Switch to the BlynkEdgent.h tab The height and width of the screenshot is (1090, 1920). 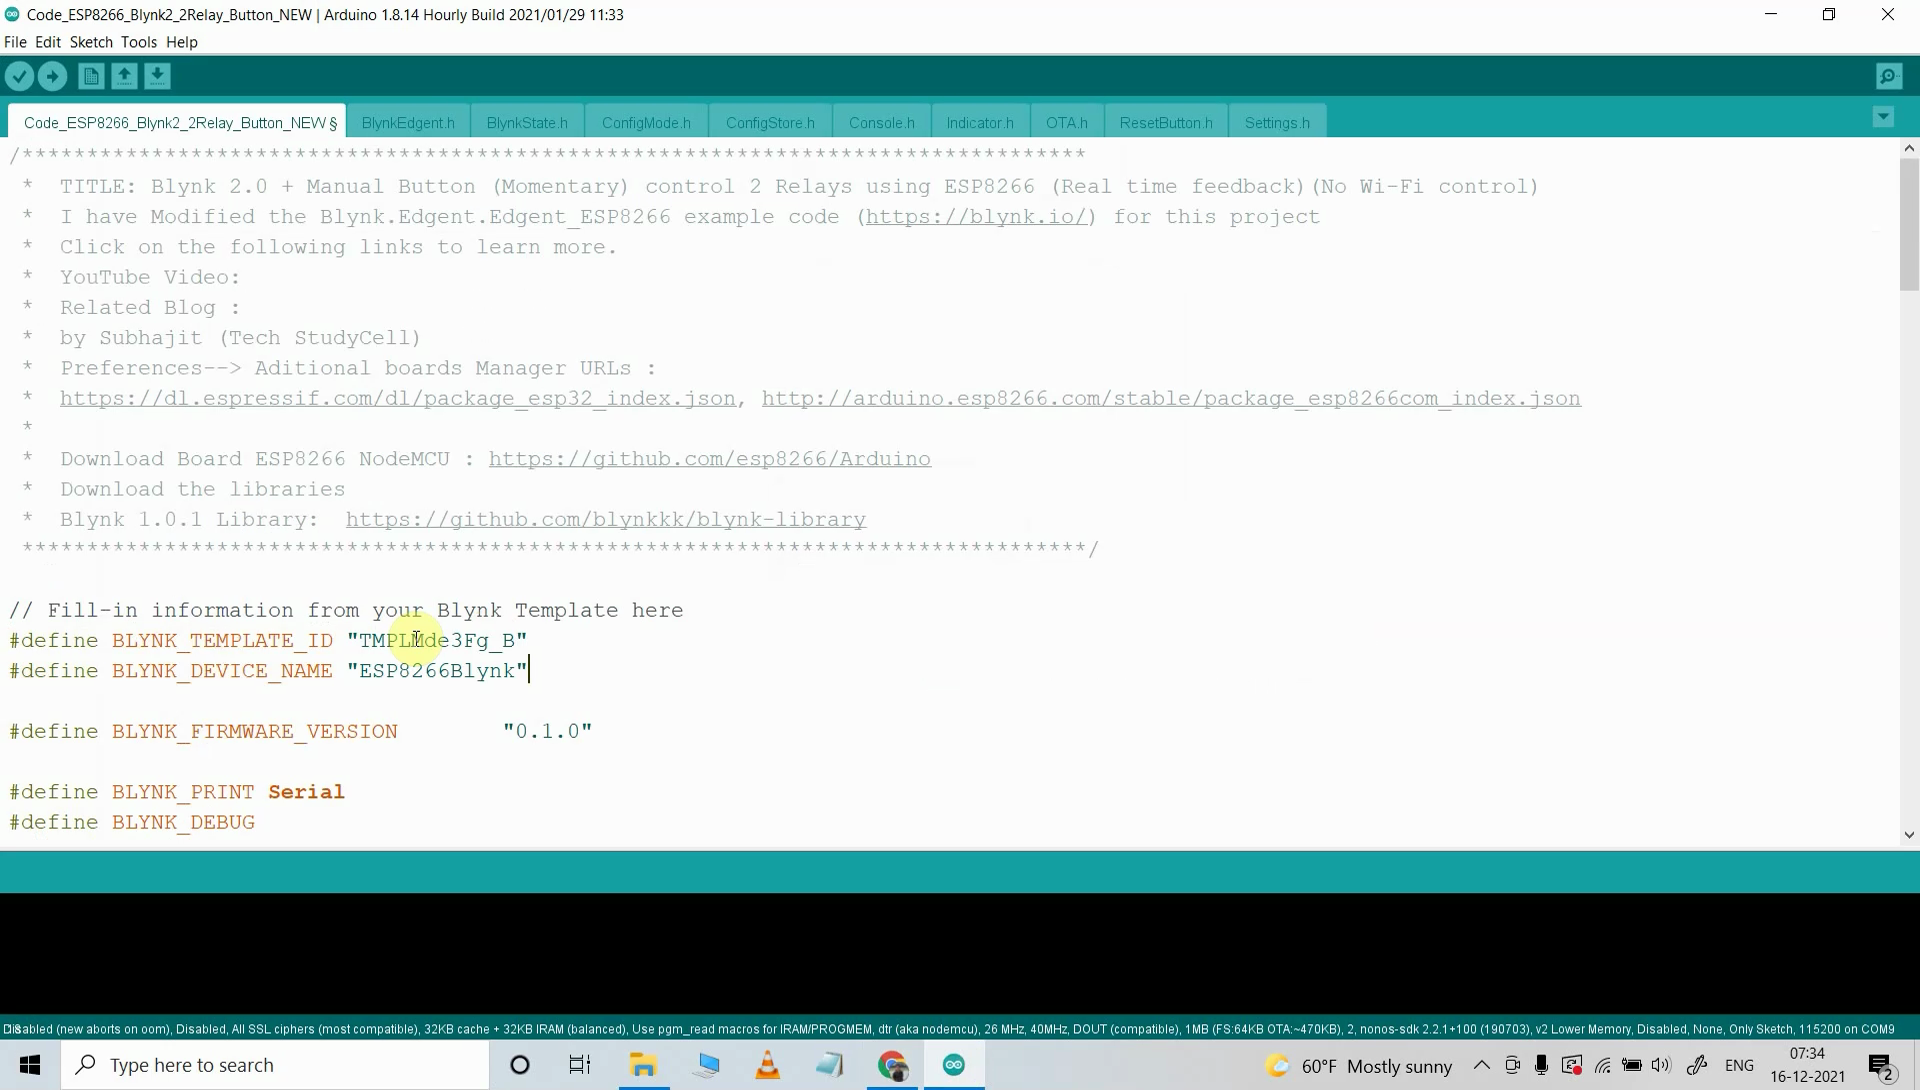[x=408, y=123]
